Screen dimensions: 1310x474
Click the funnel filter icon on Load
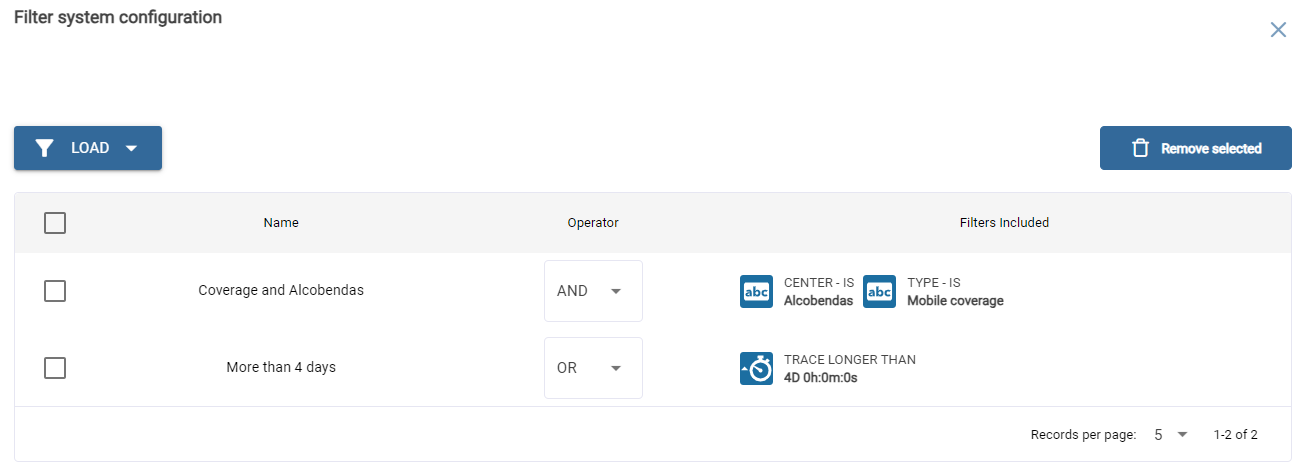click(44, 148)
